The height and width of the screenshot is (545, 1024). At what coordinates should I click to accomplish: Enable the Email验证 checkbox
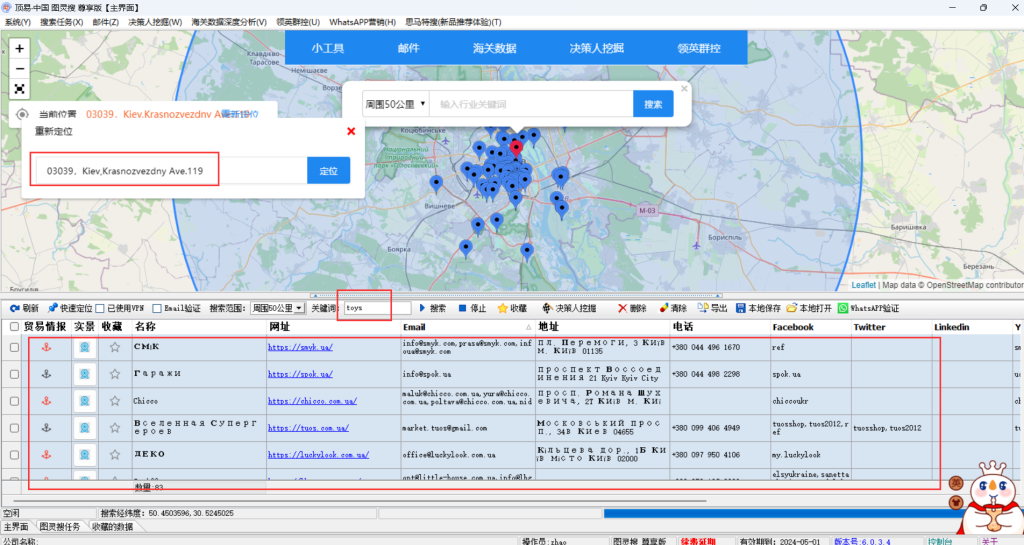coord(157,308)
